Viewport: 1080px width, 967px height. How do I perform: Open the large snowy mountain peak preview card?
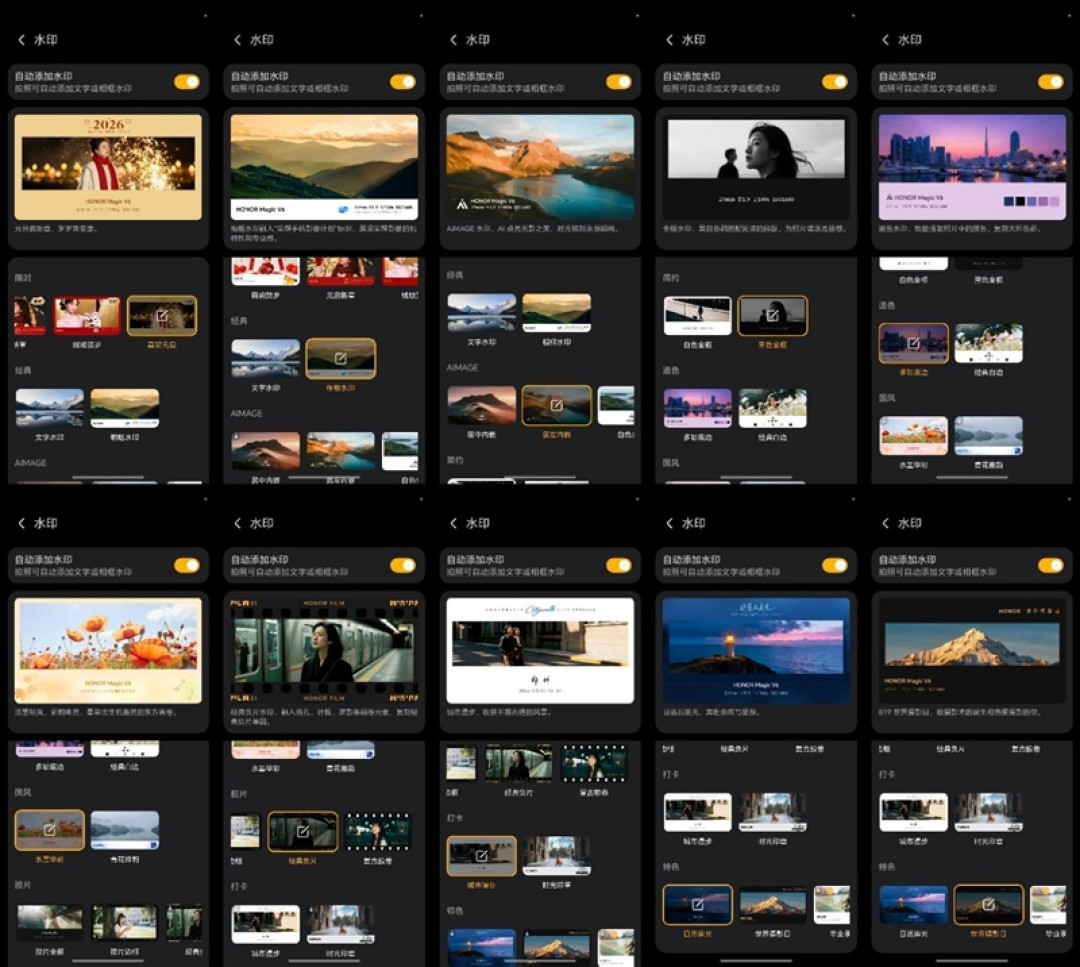point(972,651)
